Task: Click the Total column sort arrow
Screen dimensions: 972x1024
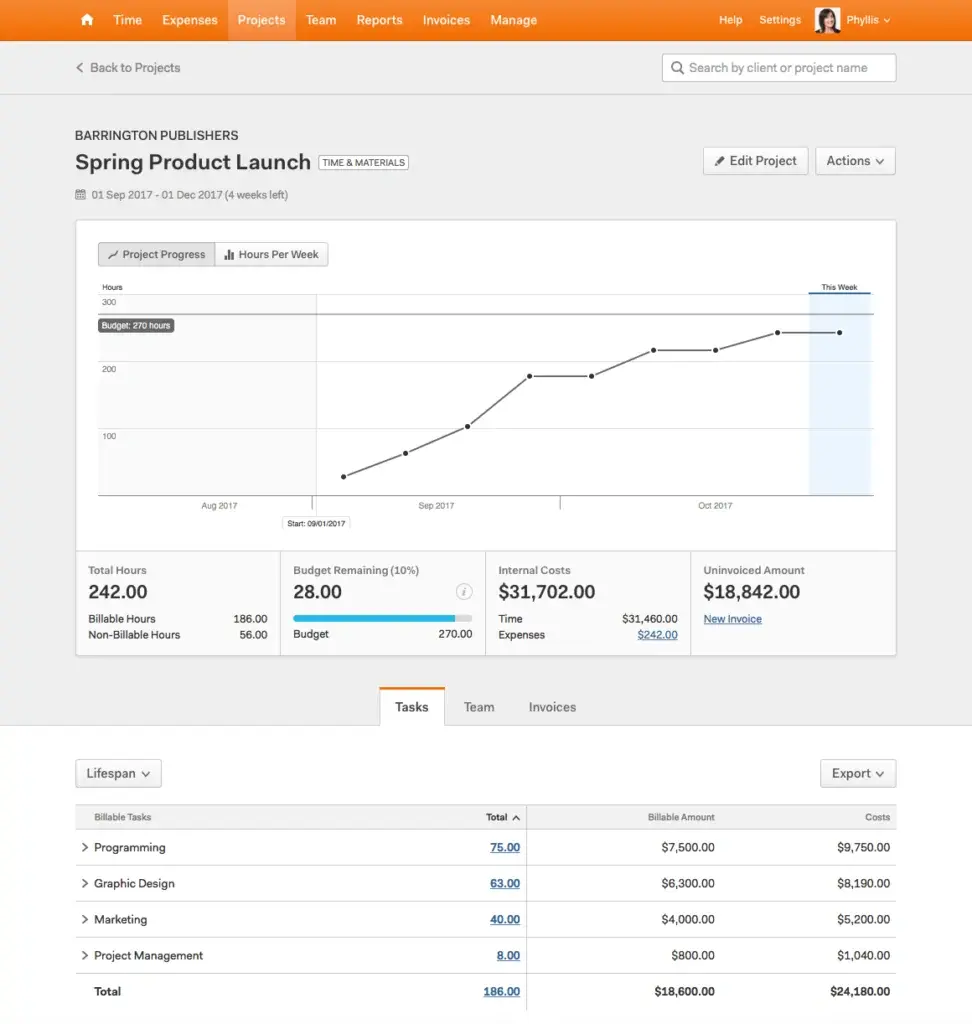Action: [516, 818]
